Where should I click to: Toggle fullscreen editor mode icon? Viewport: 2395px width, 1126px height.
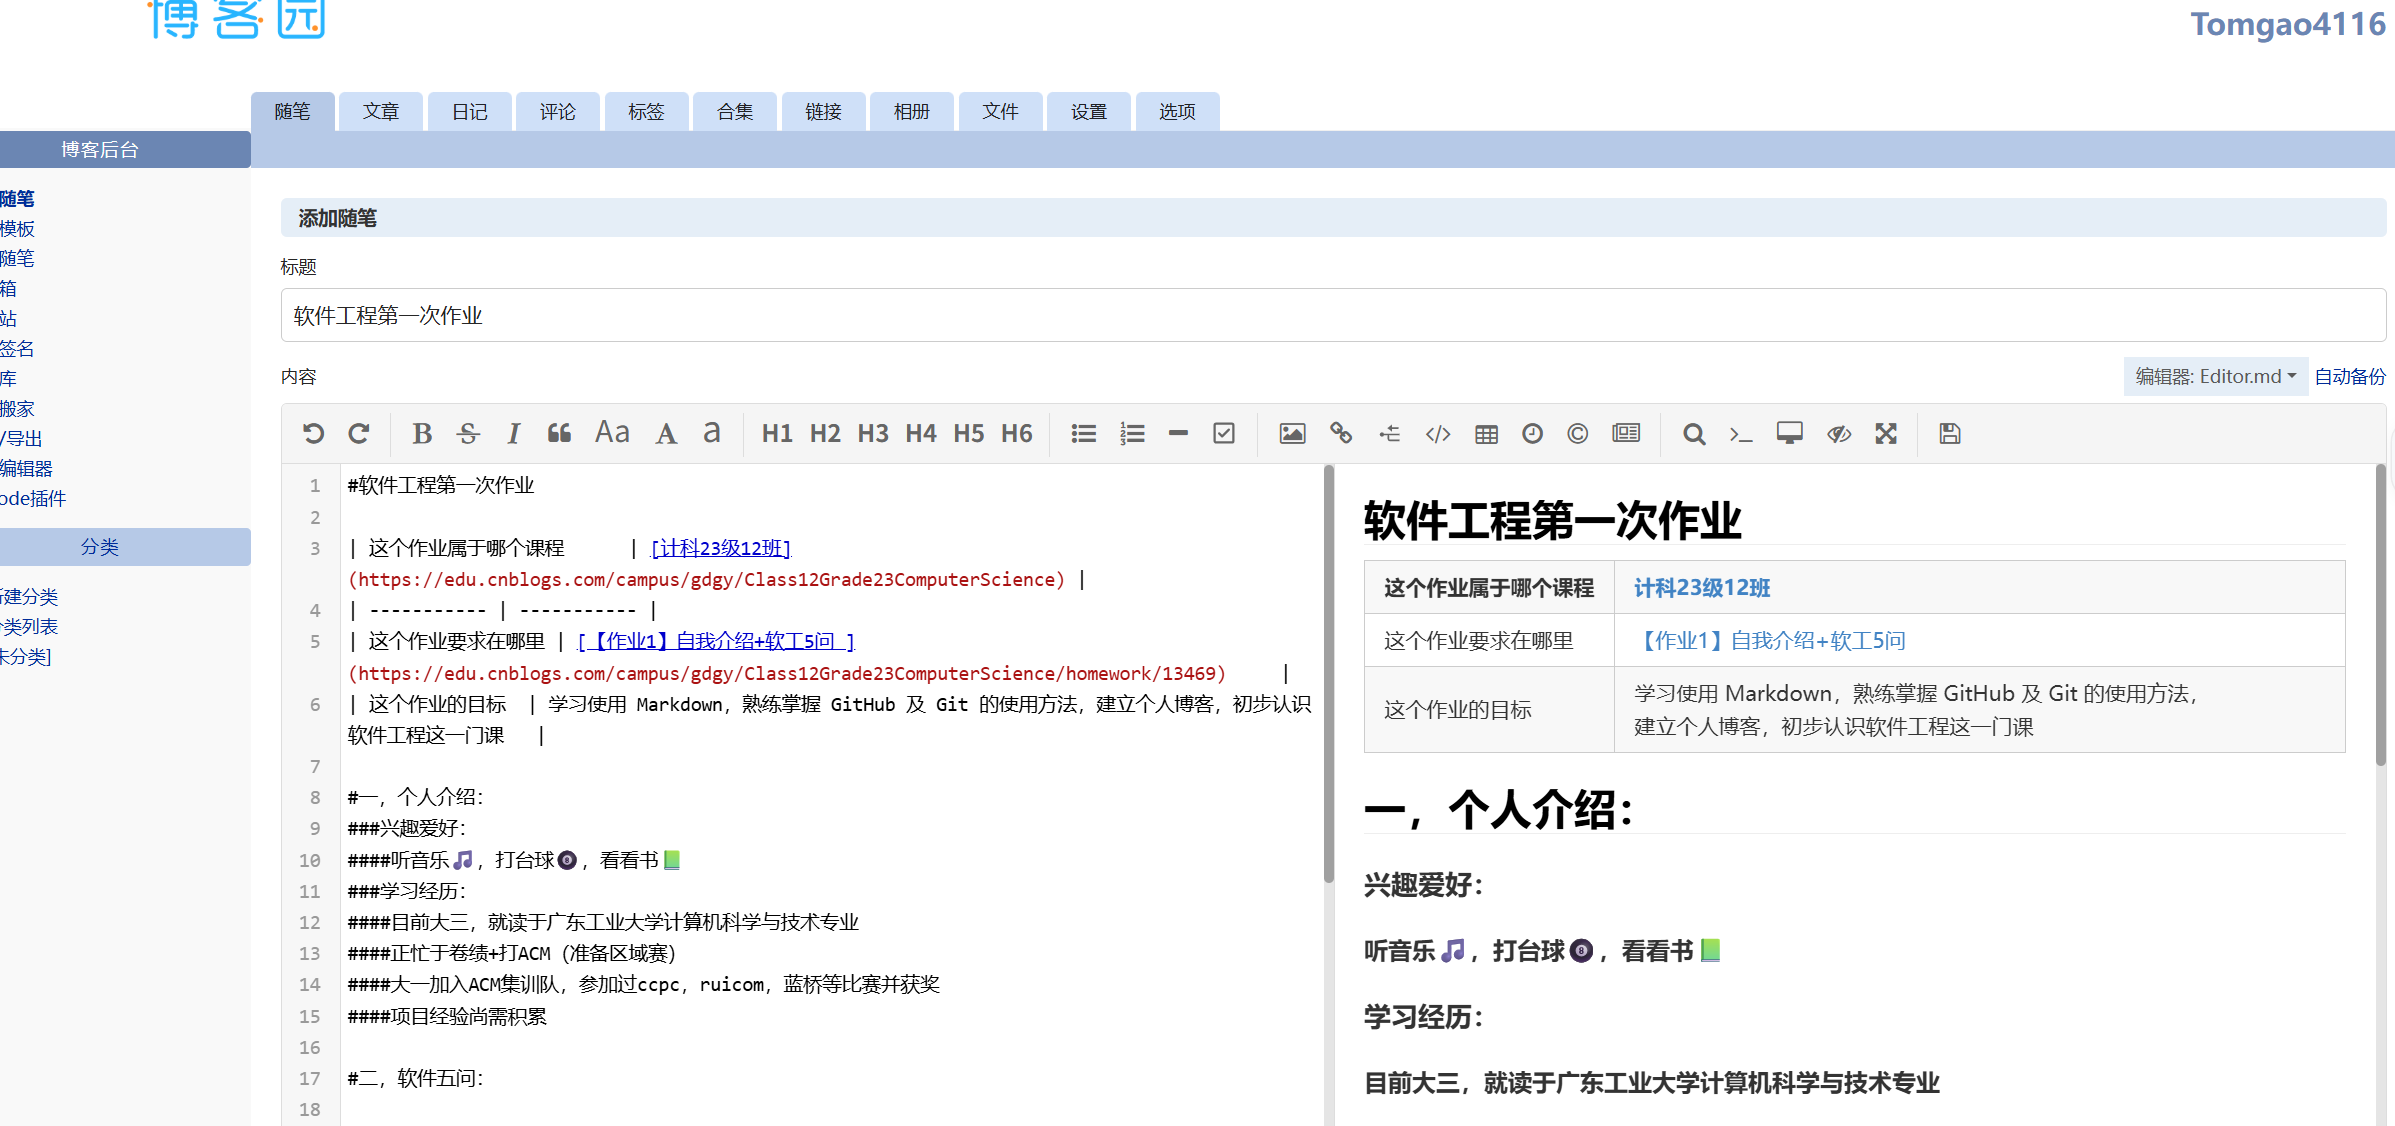pos(1886,433)
